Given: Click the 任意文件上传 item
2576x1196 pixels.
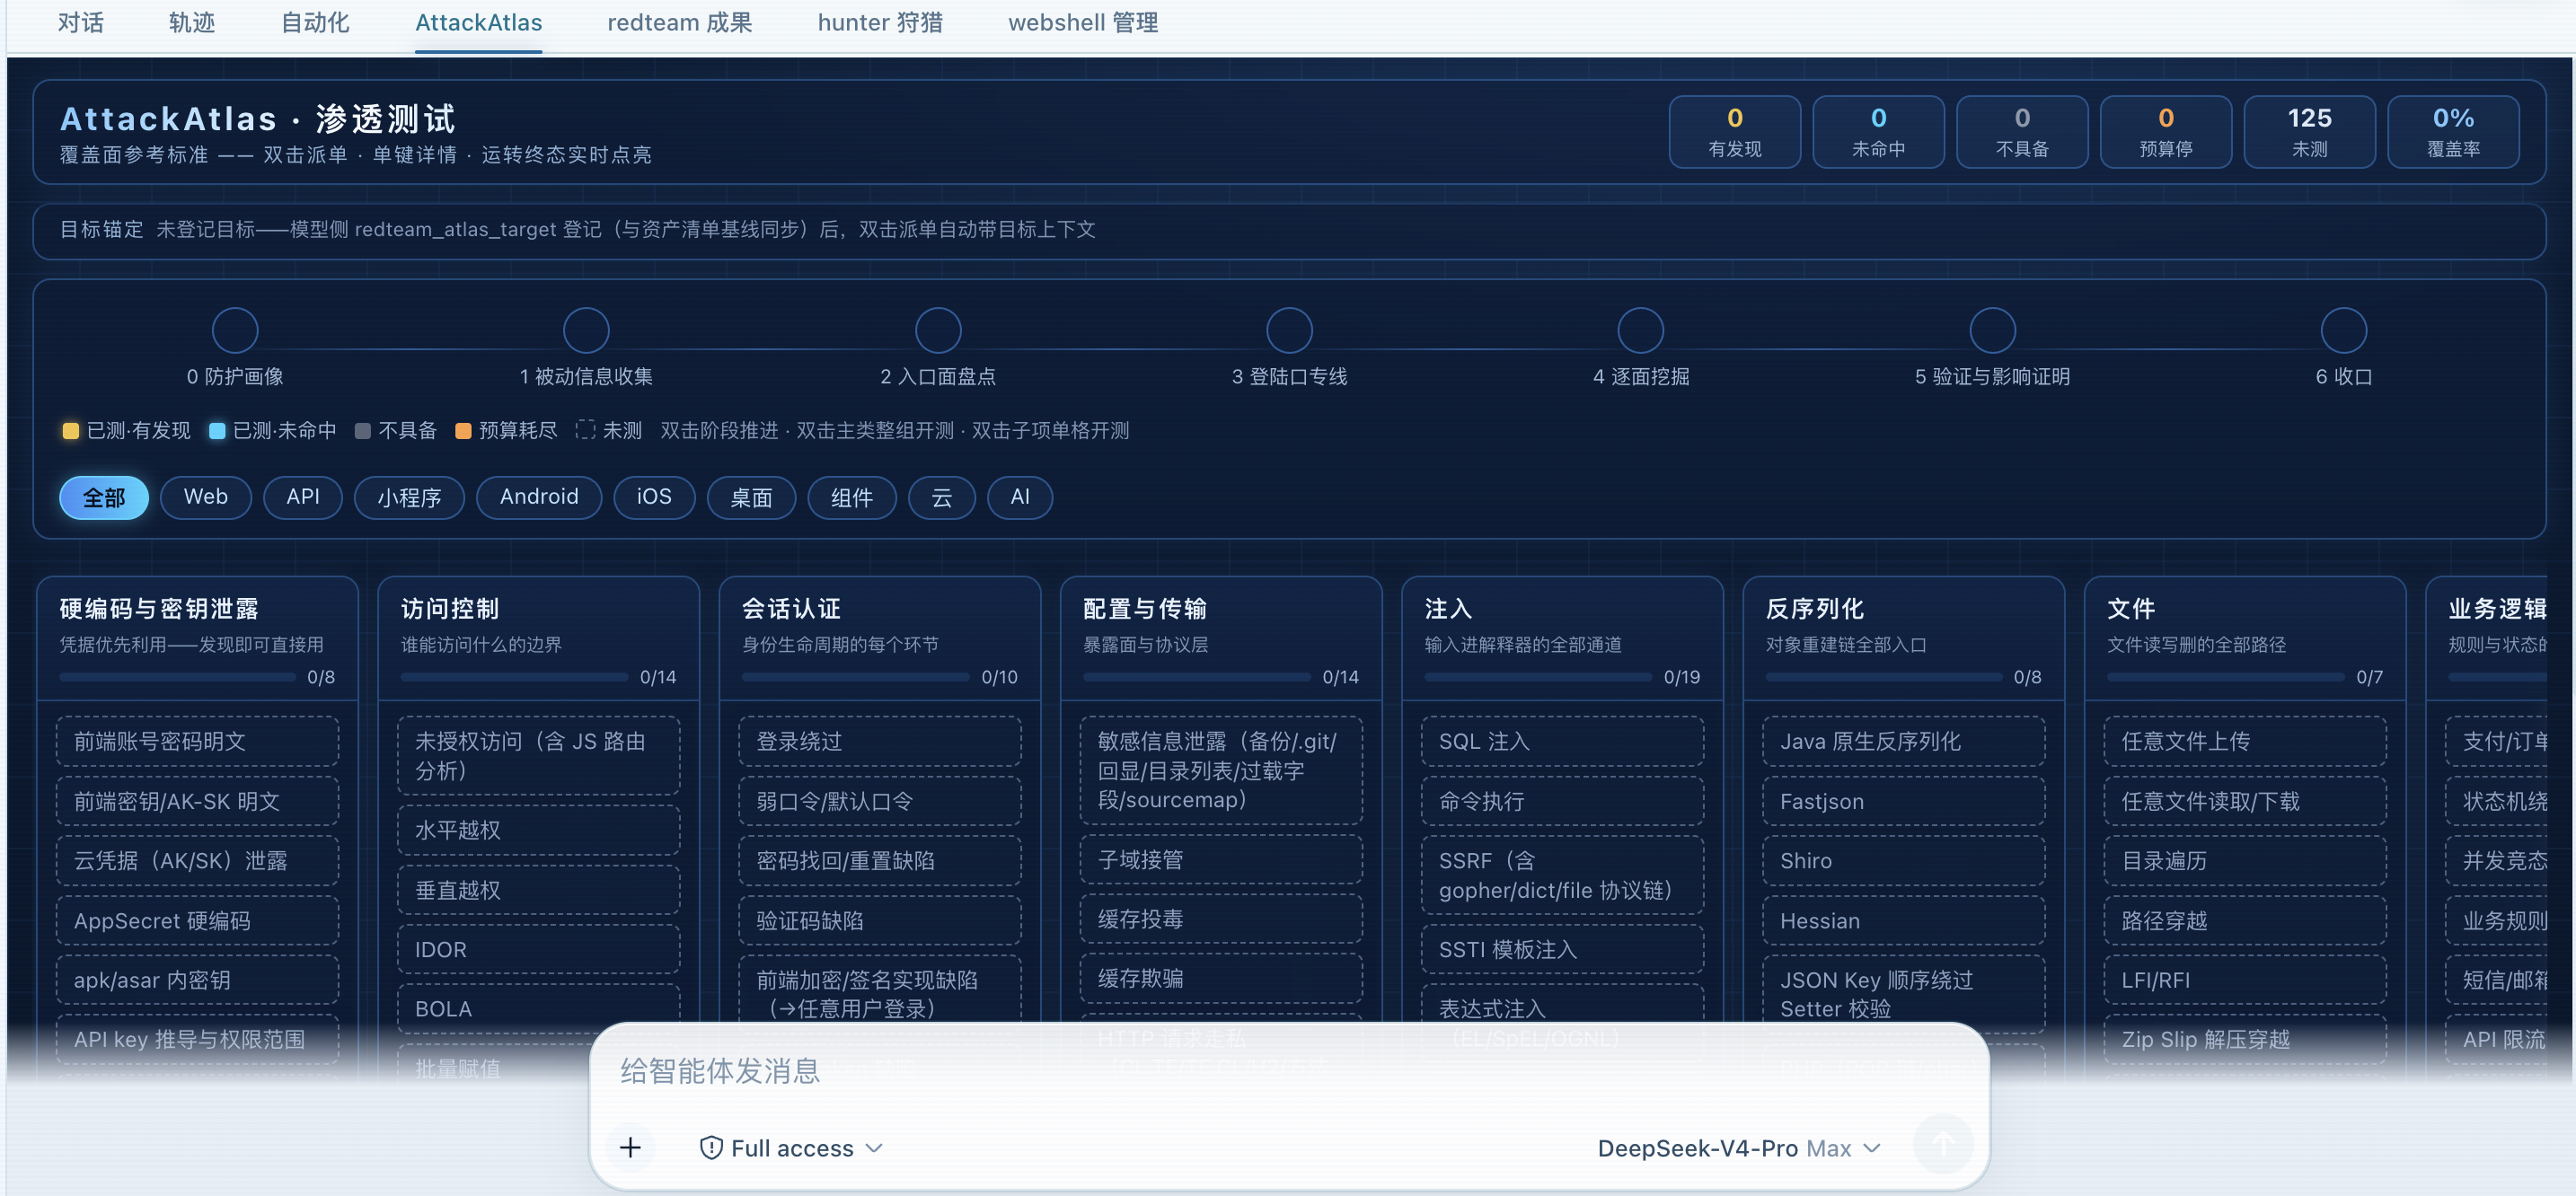Looking at the screenshot, I should [x=2245, y=741].
